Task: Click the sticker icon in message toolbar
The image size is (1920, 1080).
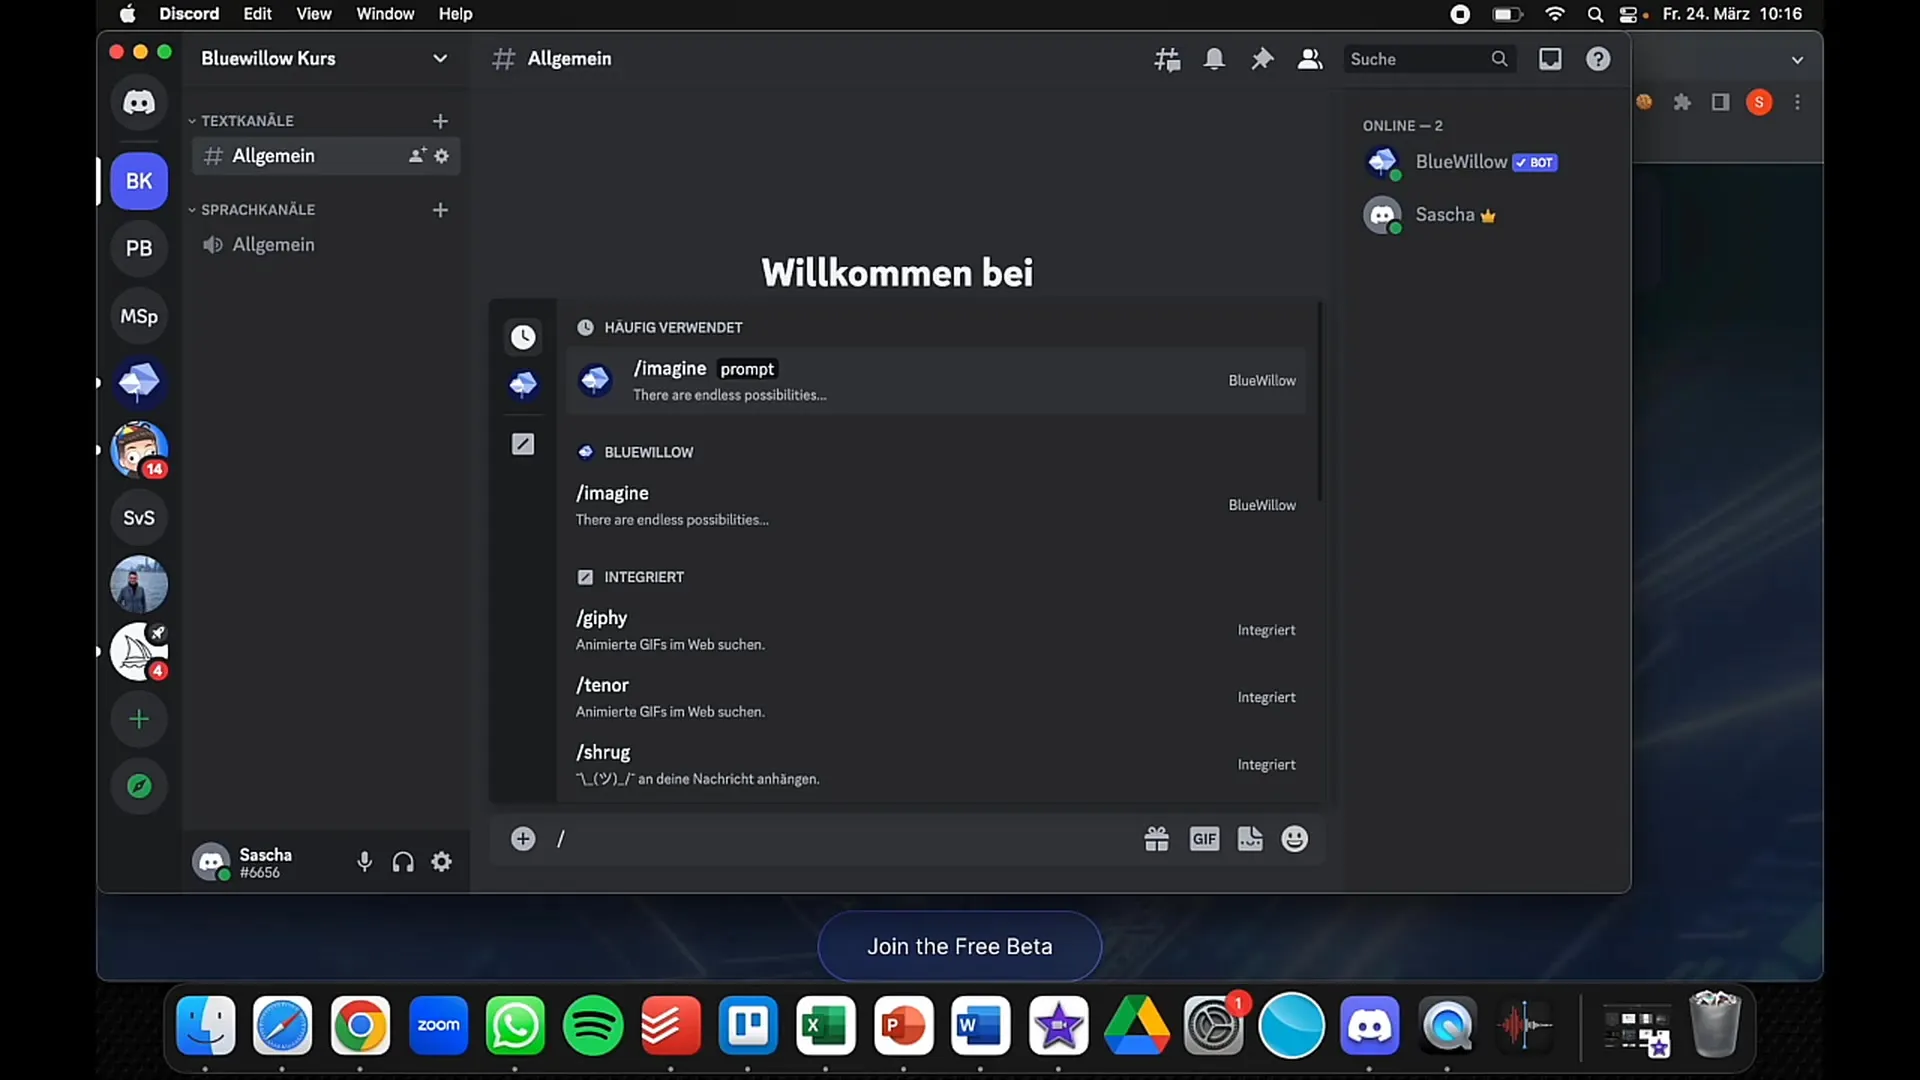Action: tap(1249, 839)
